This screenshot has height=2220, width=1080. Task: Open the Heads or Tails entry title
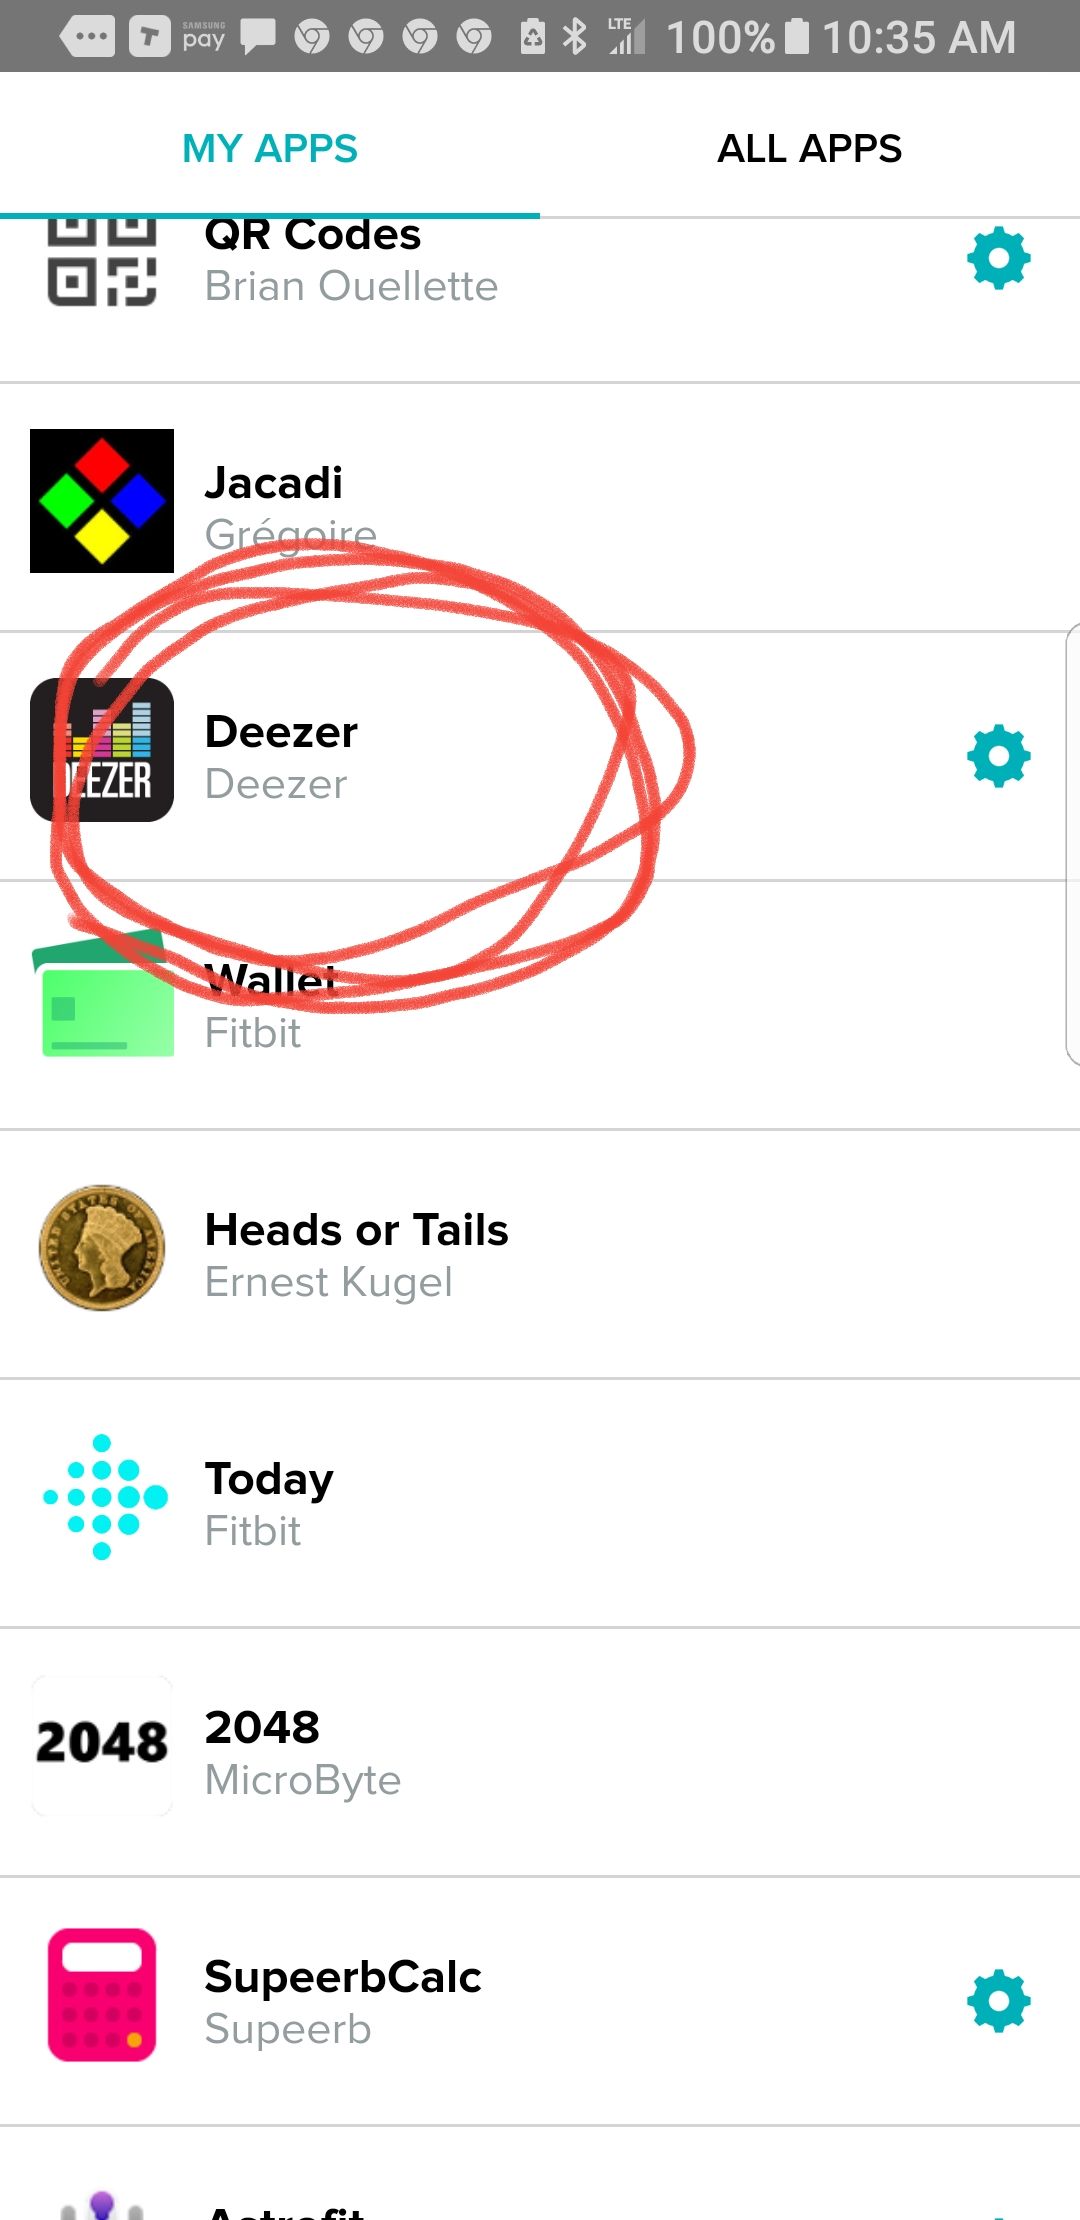click(x=356, y=1230)
